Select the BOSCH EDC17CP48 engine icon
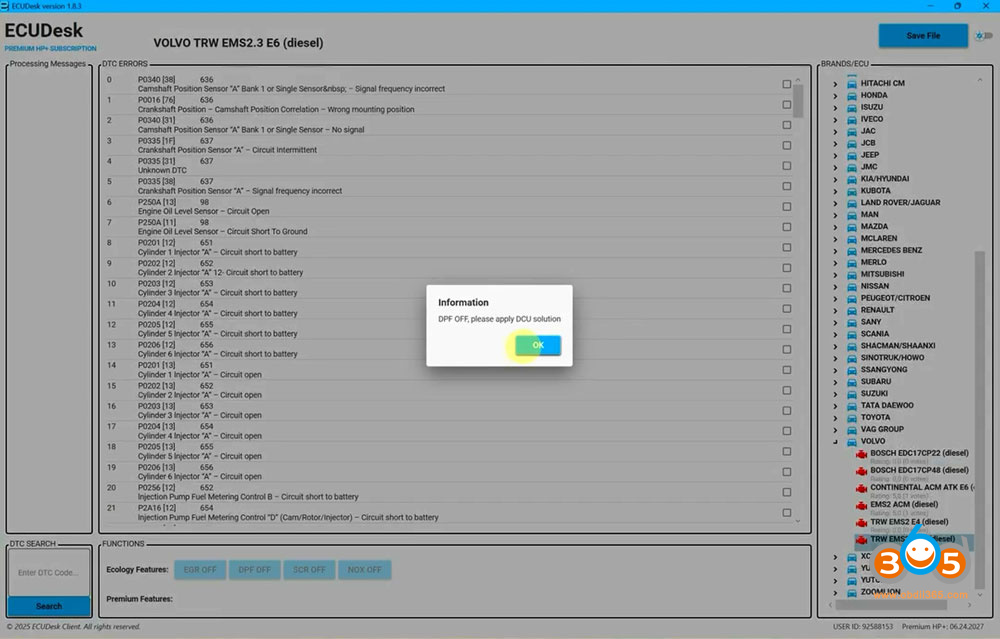 tap(861, 470)
